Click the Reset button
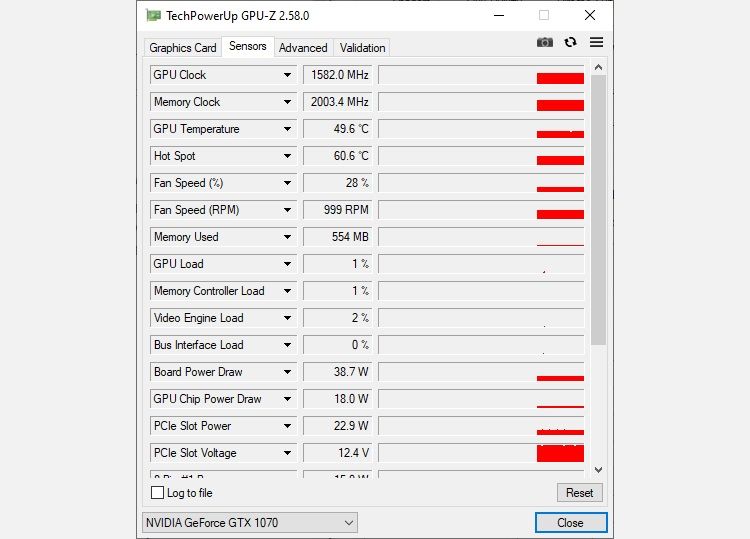The width and height of the screenshot is (750, 539). [x=580, y=493]
